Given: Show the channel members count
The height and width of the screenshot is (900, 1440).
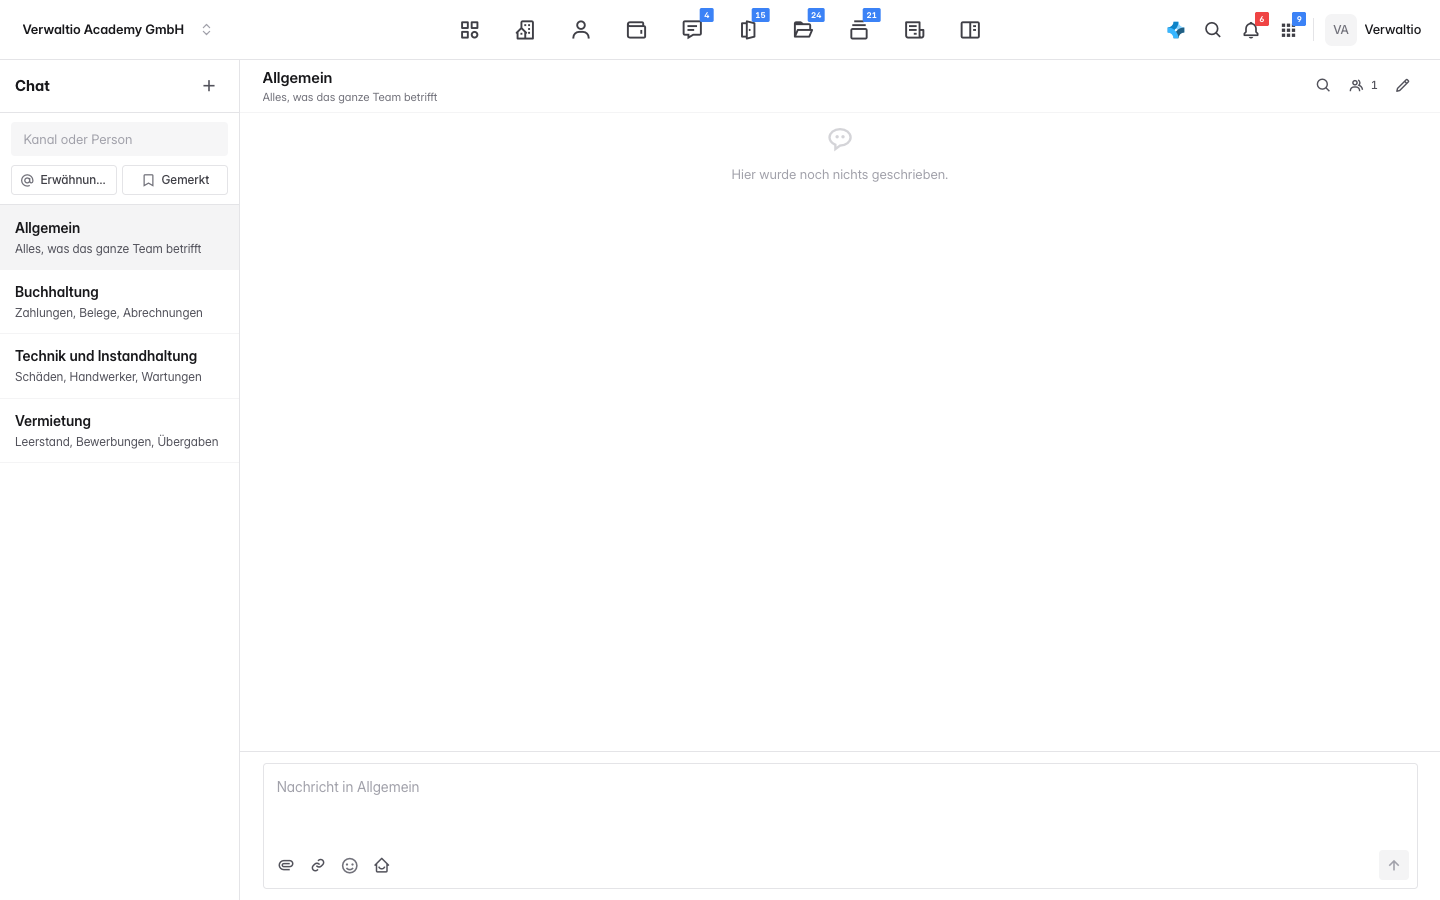Looking at the screenshot, I should [1363, 86].
